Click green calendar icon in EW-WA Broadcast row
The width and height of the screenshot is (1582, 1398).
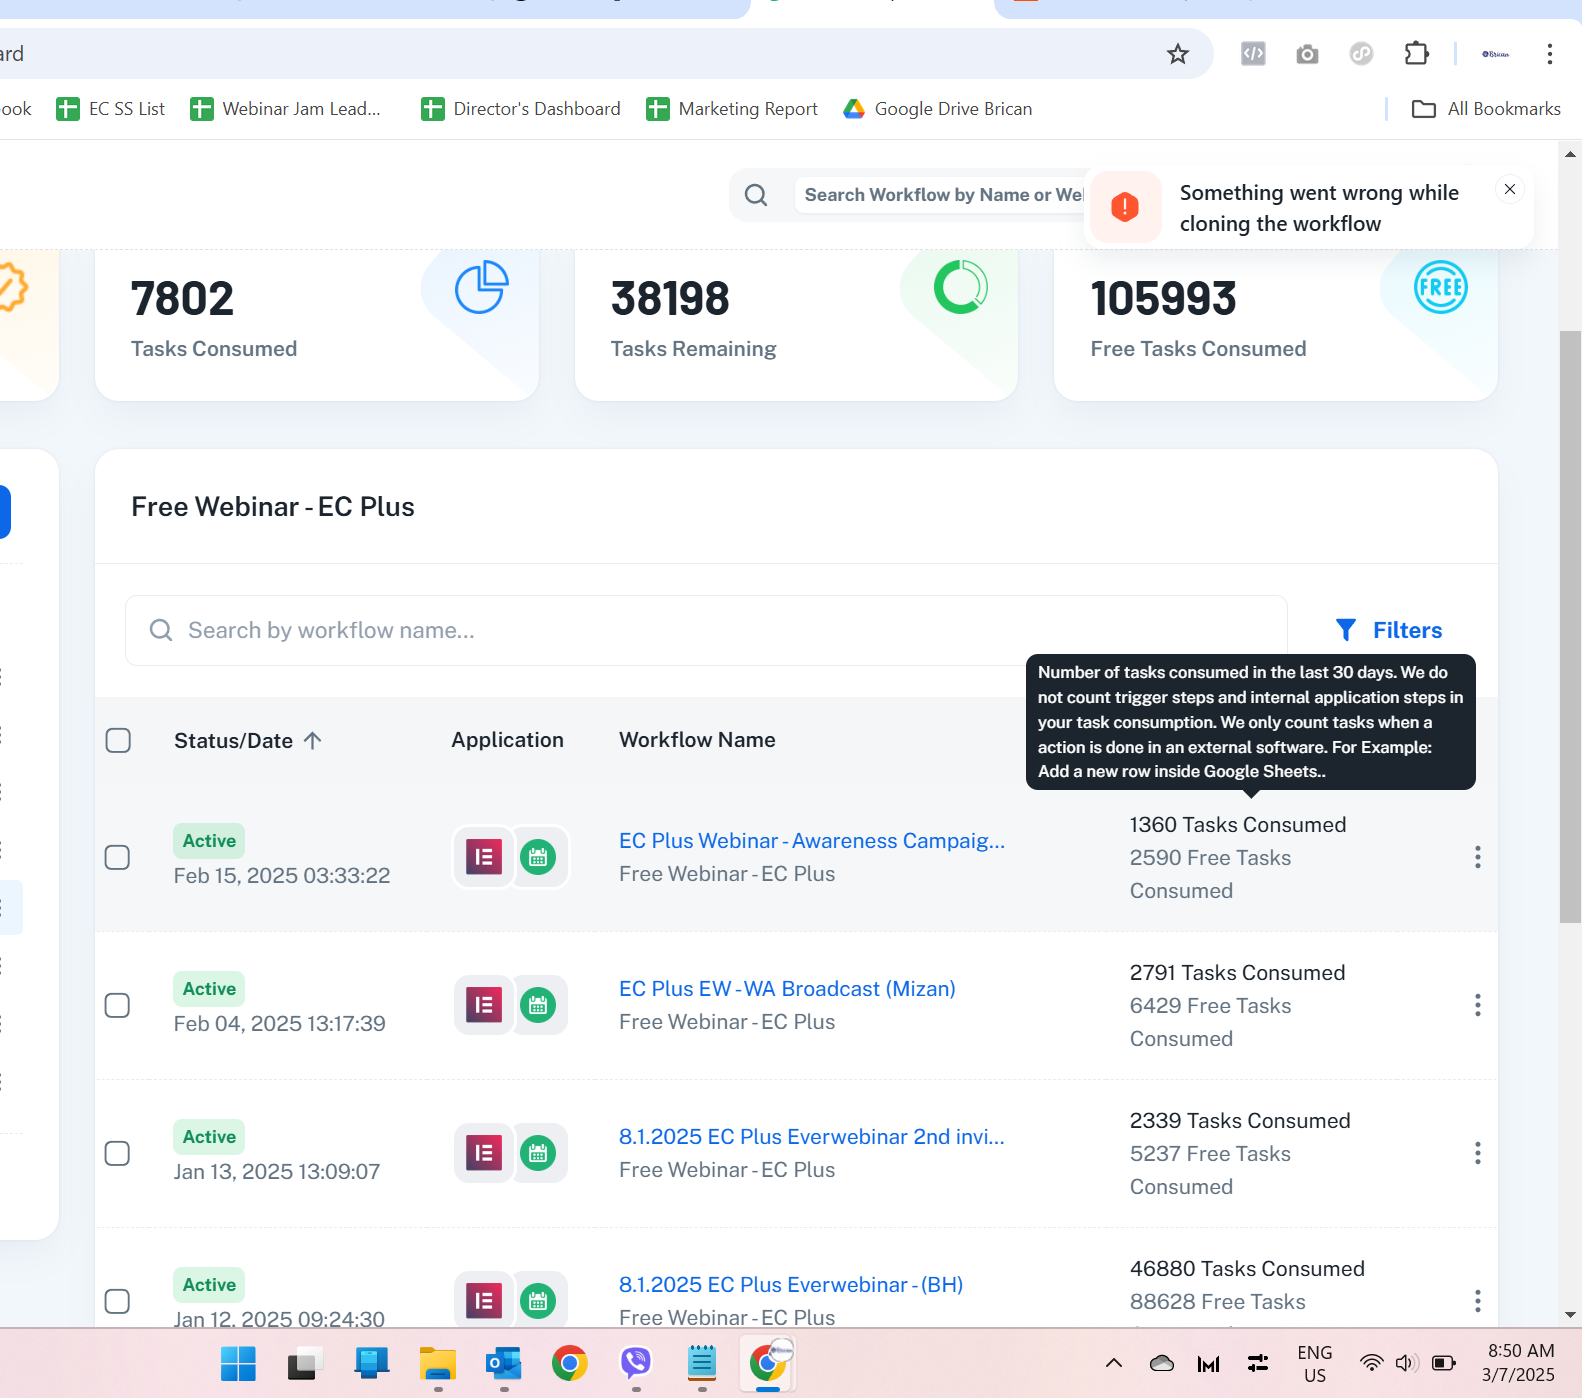point(538,1005)
